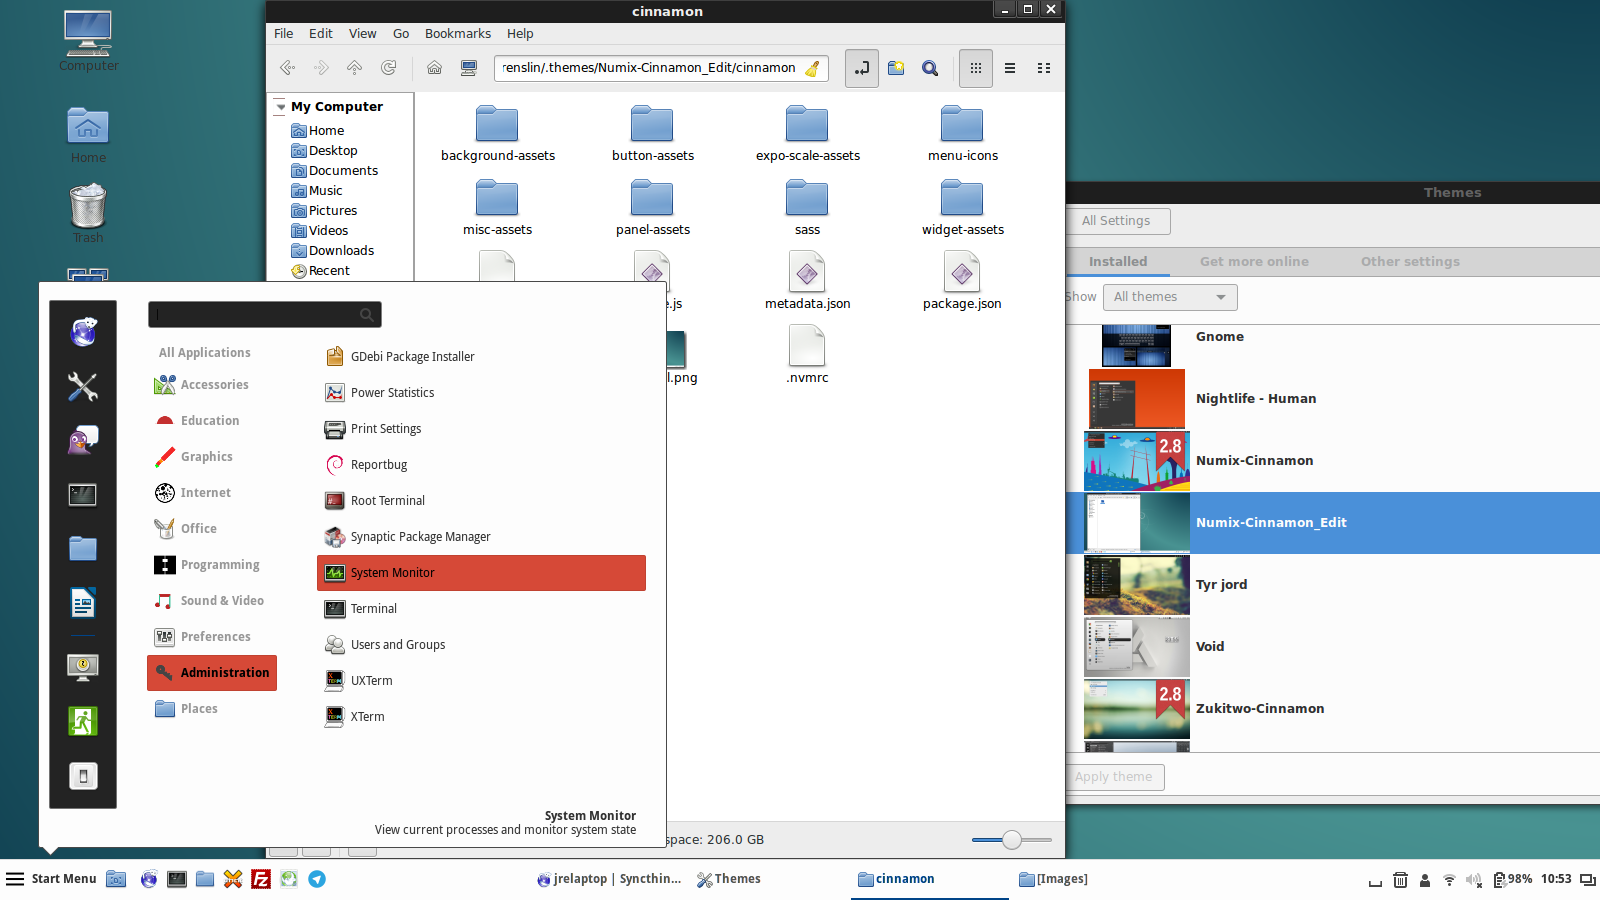This screenshot has height=900, width=1600.
Task: Open the All themes dropdown
Action: [1169, 297]
